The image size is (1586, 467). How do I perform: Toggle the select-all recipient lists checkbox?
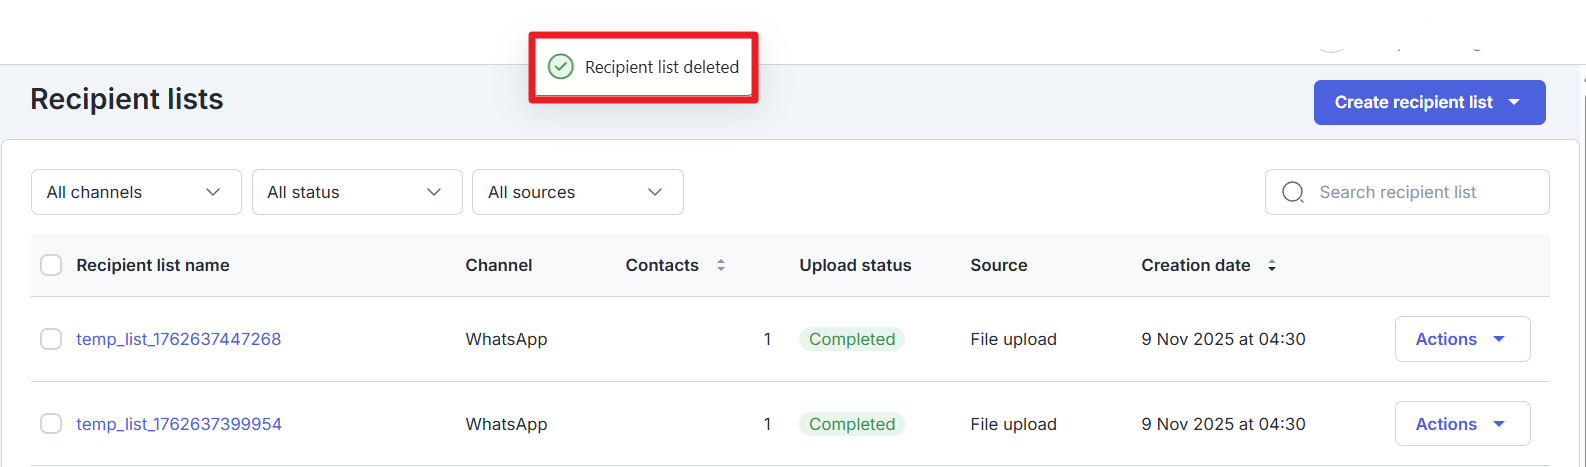(51, 265)
